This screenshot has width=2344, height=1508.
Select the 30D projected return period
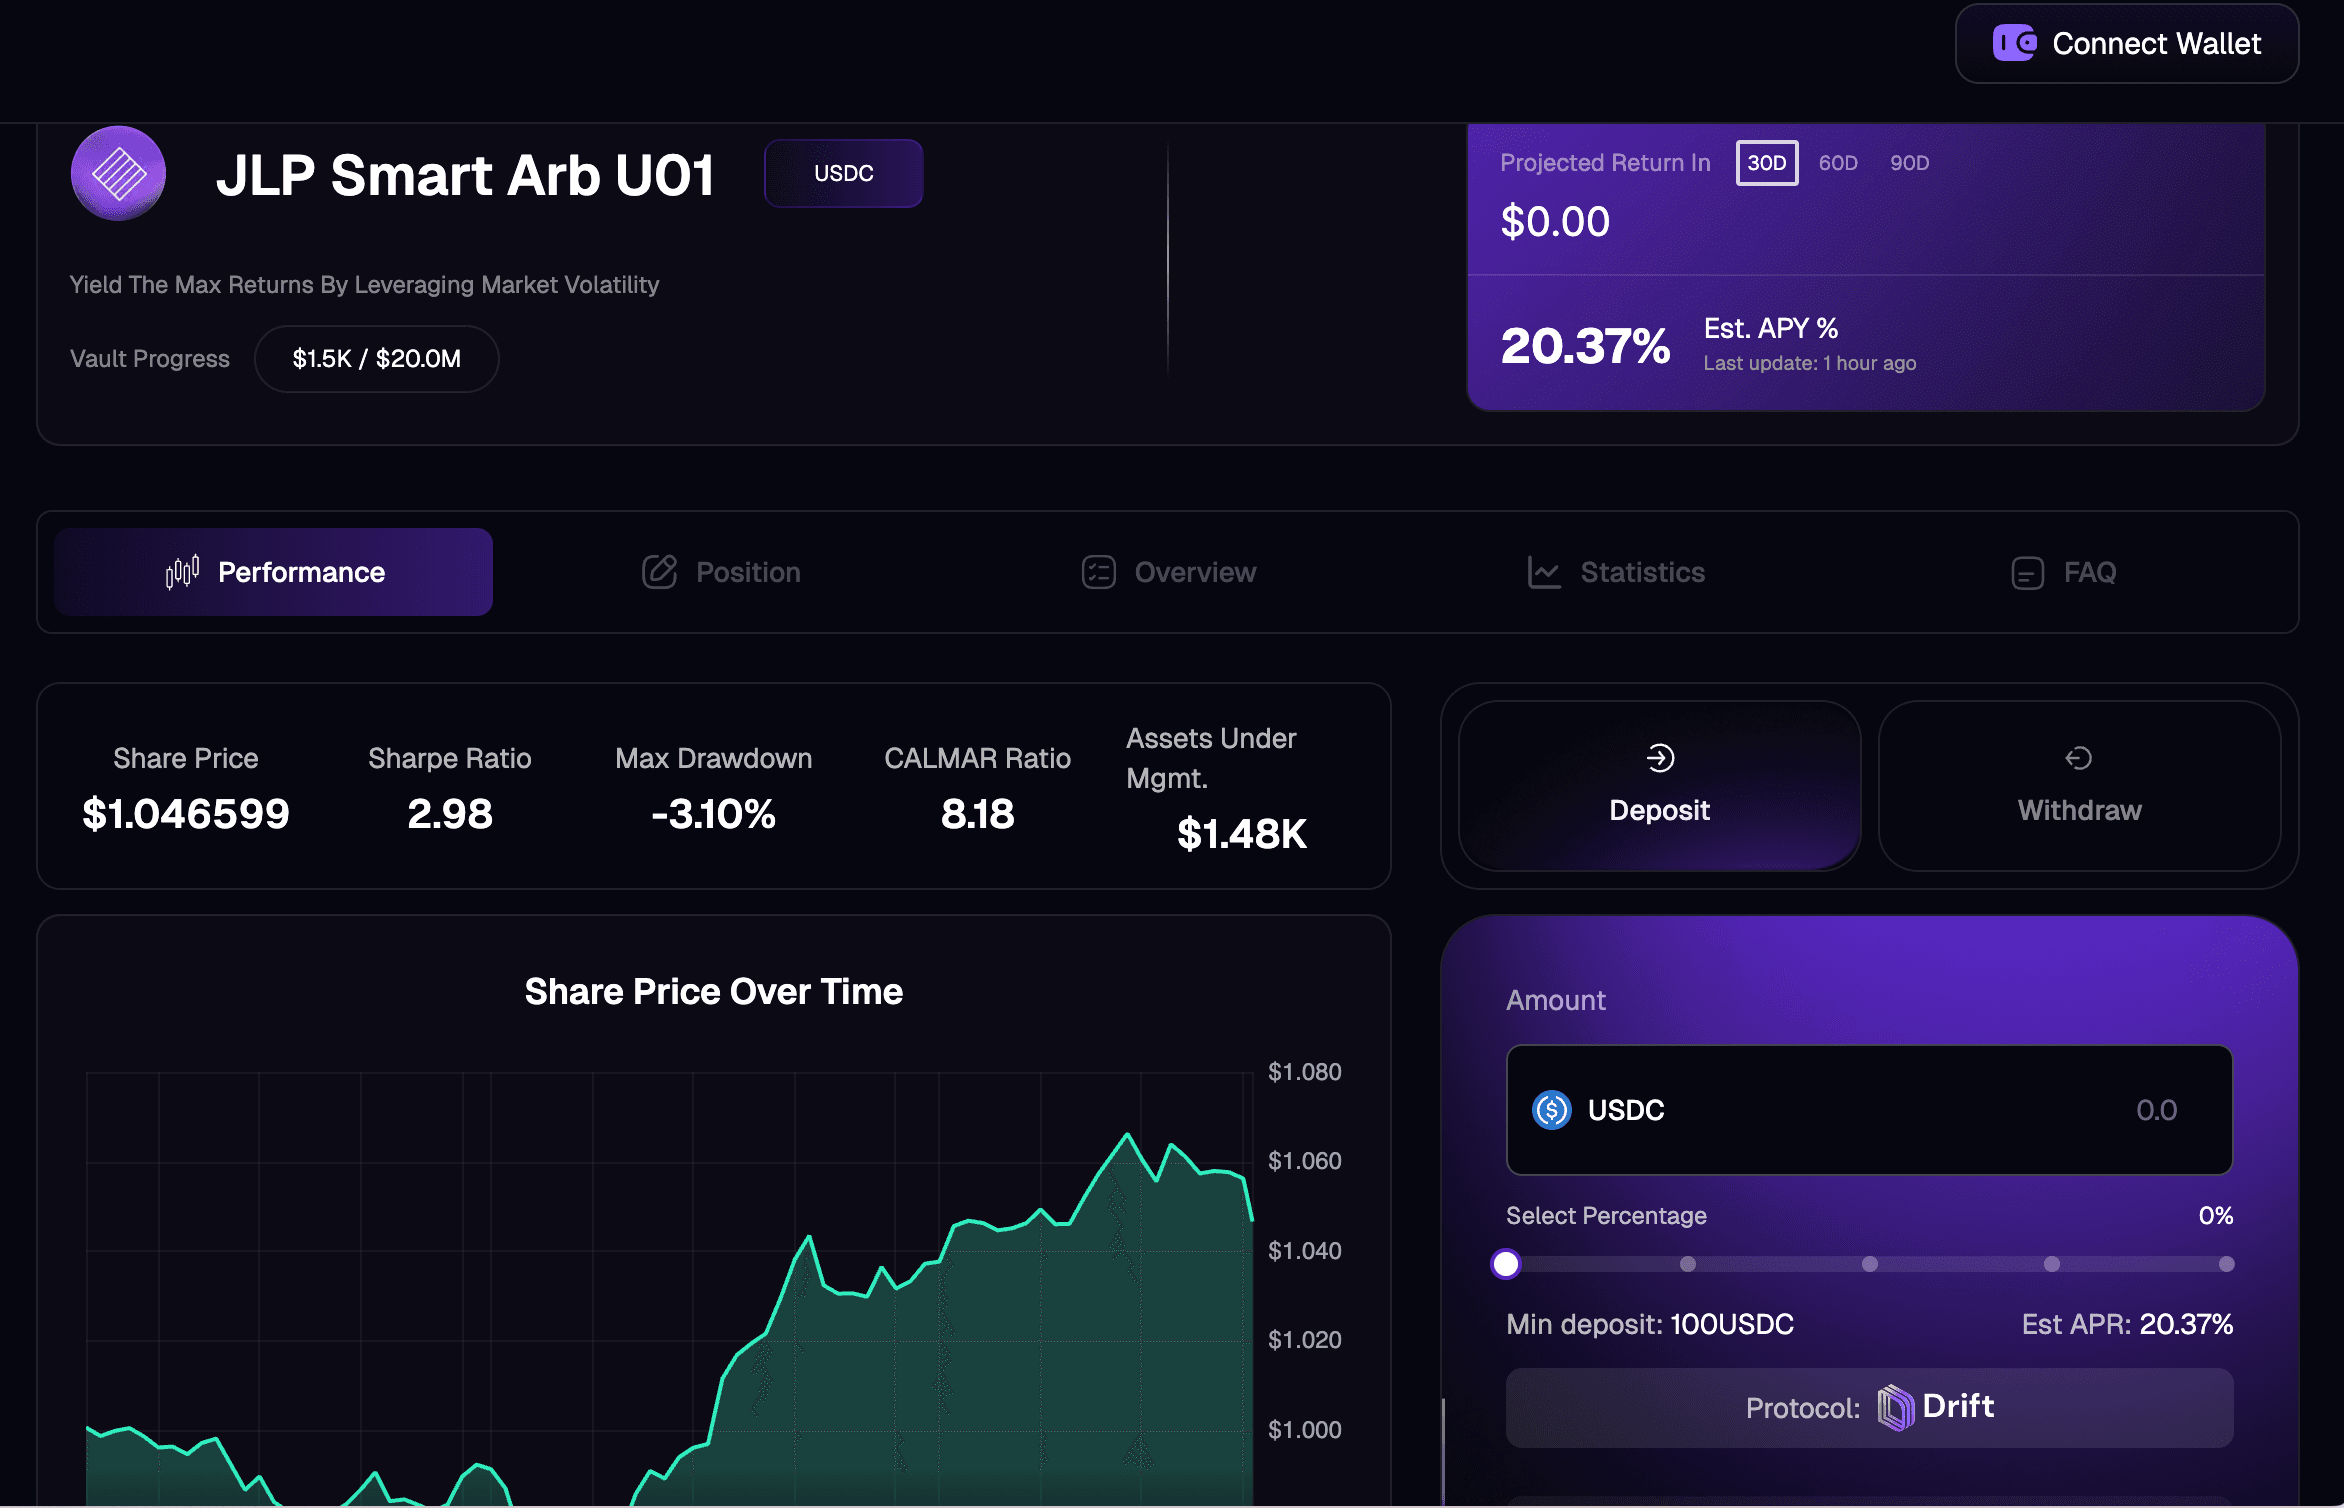coord(1766,163)
